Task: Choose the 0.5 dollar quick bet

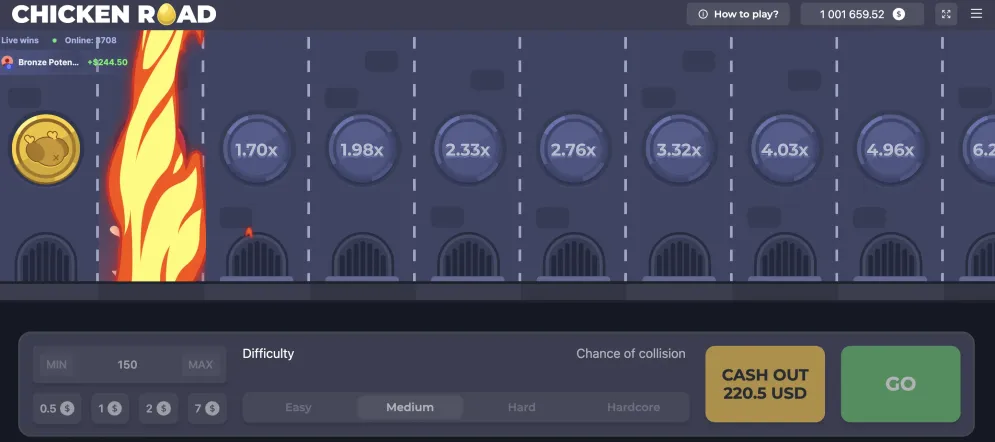Action: 57,408
